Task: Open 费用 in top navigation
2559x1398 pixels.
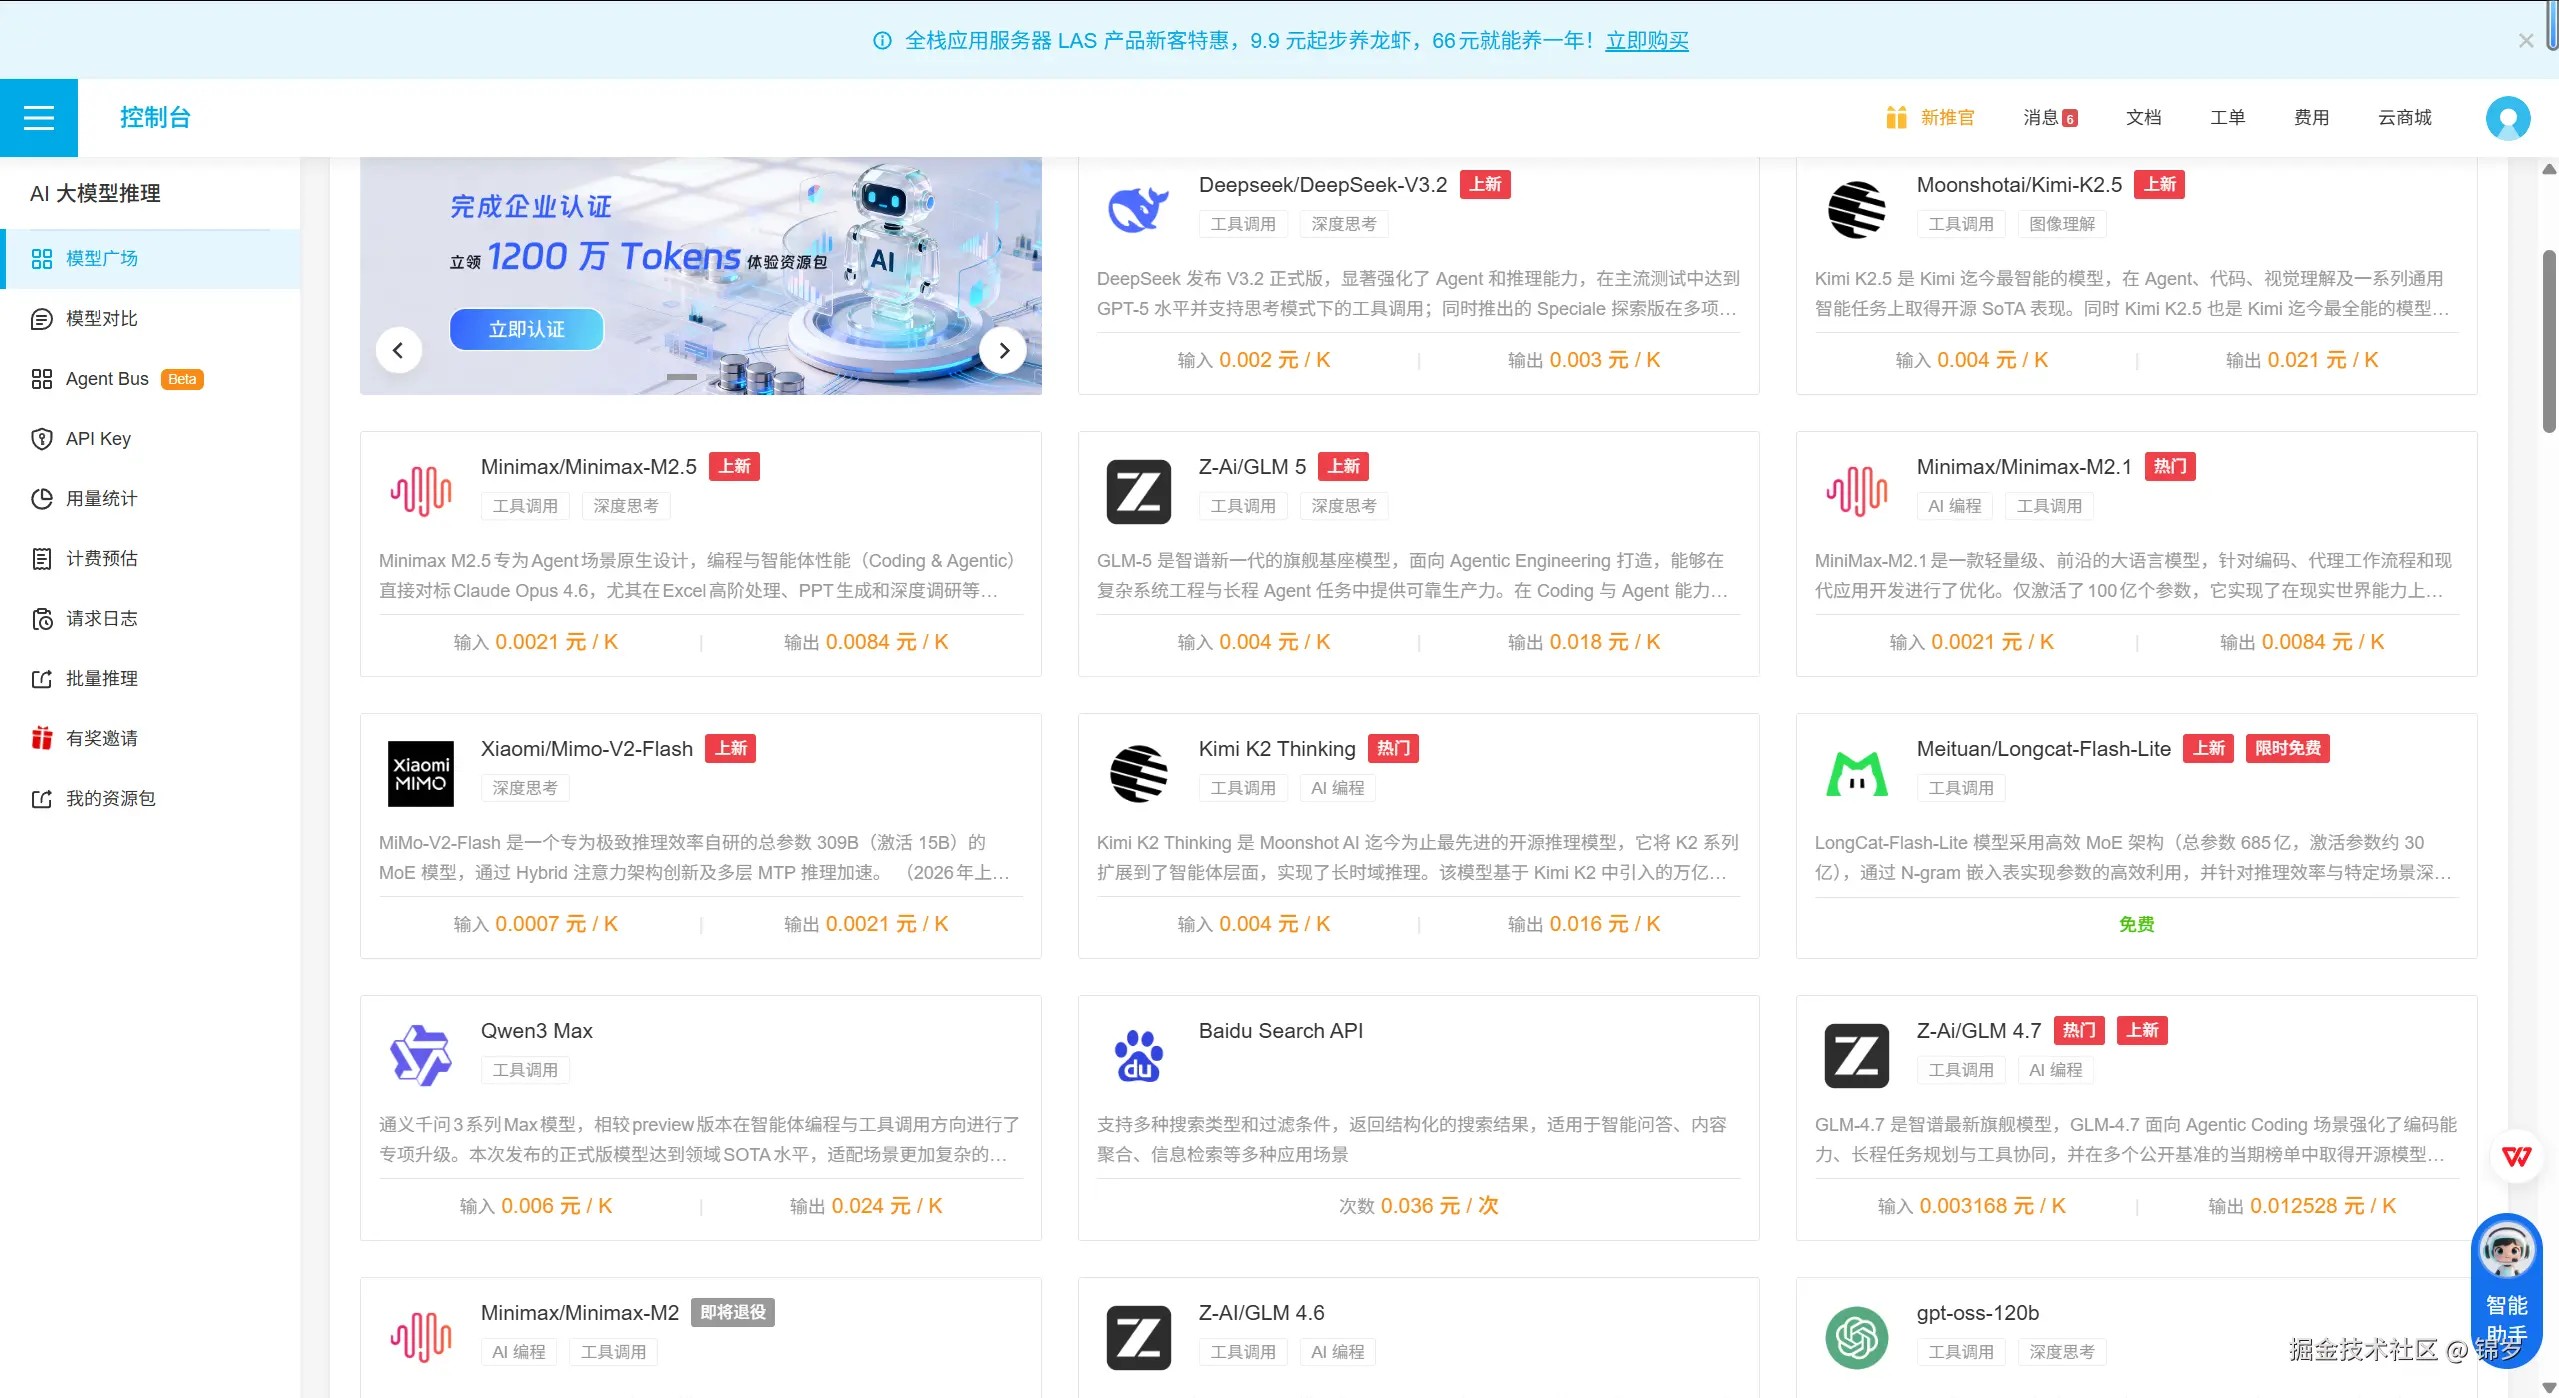Action: [x=2311, y=118]
